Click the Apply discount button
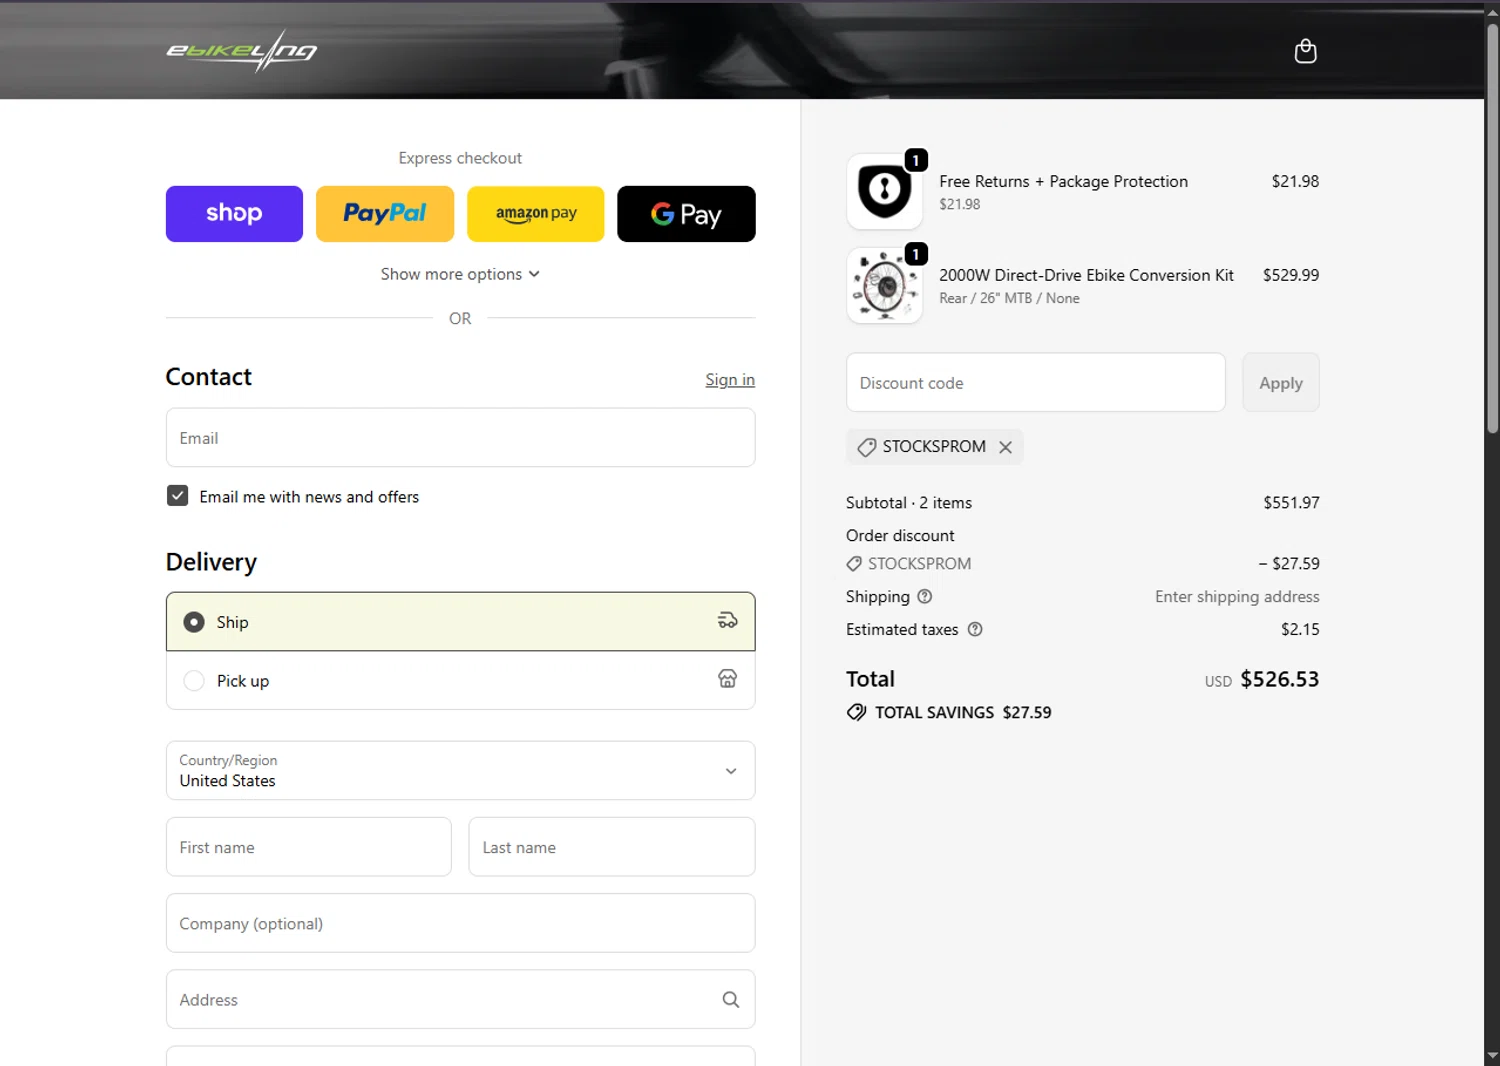This screenshot has width=1500, height=1066. (1281, 383)
